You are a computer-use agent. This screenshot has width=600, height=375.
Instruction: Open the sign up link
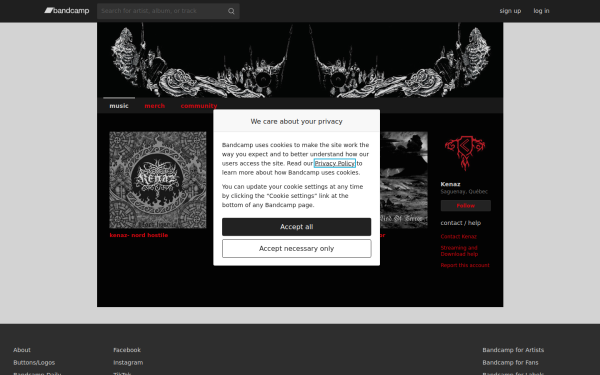pos(510,11)
